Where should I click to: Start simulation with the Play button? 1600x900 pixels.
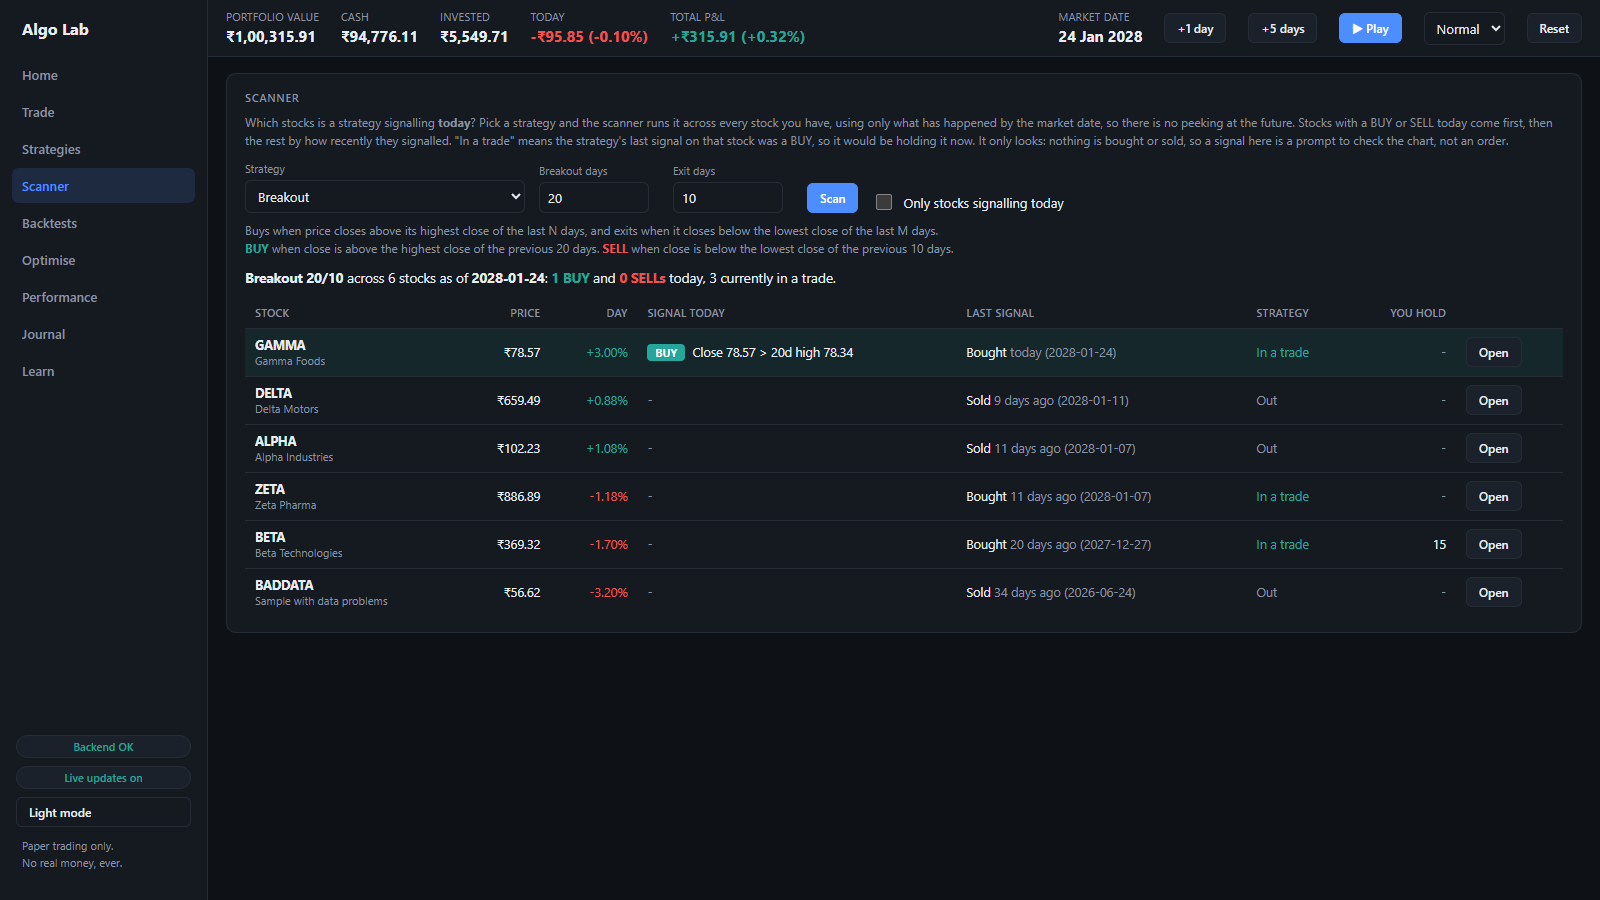point(1370,29)
